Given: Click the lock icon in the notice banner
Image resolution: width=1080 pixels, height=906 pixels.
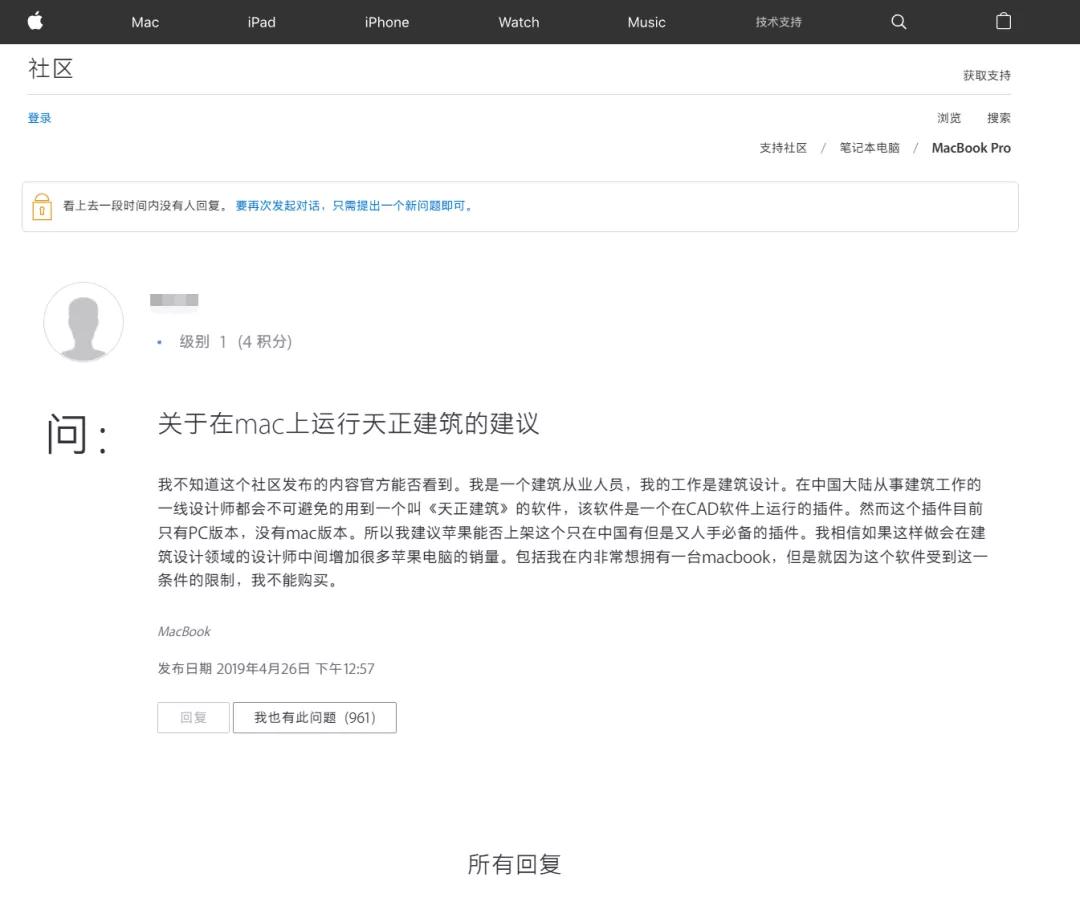Looking at the screenshot, I should click(x=41, y=205).
